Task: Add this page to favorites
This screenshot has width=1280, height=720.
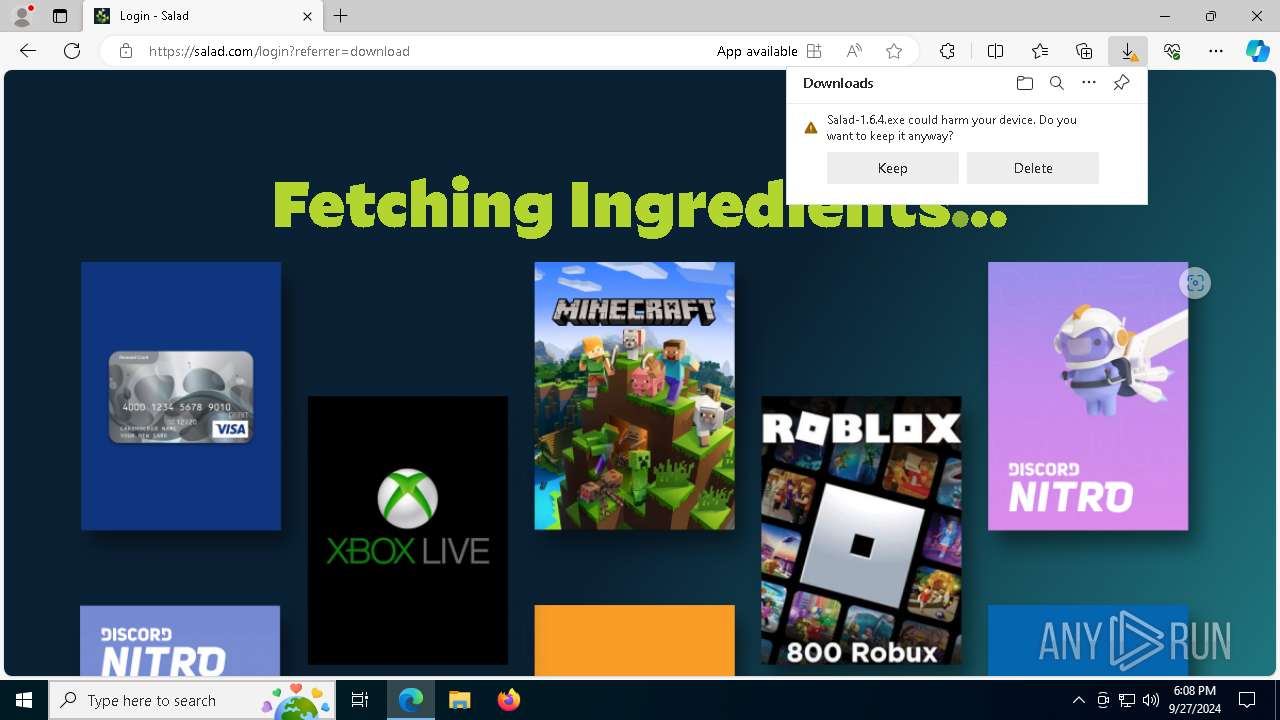Action: click(894, 51)
